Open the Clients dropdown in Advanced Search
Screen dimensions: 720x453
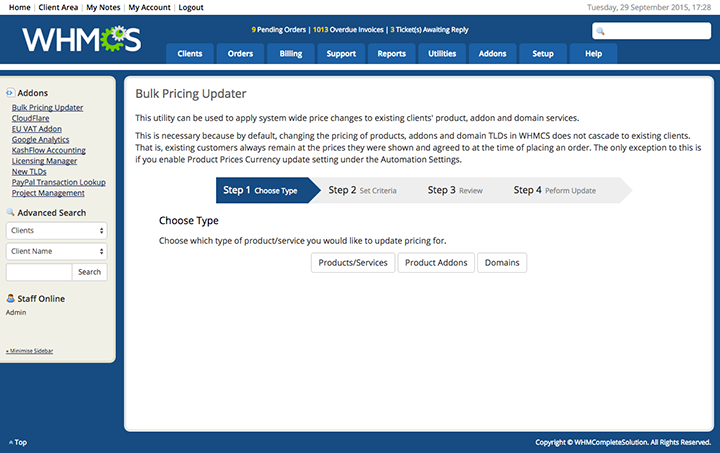(56, 230)
